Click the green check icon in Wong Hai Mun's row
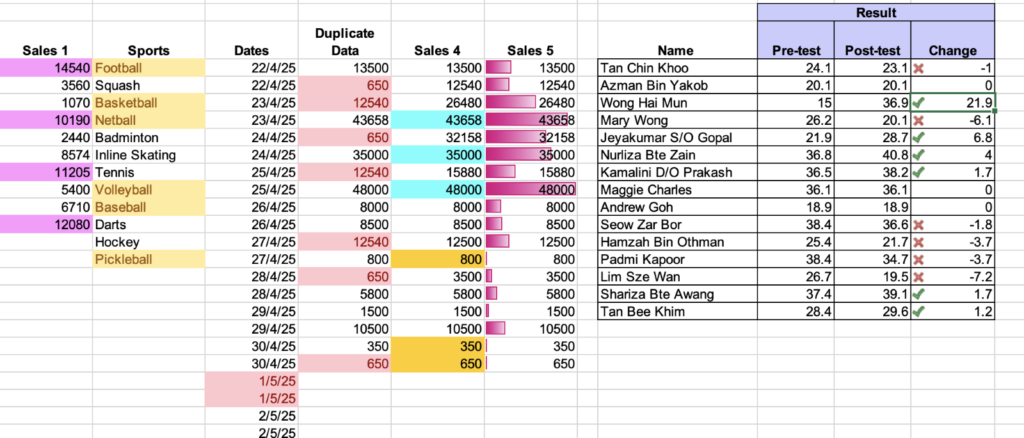1024x438 pixels. 920,103
